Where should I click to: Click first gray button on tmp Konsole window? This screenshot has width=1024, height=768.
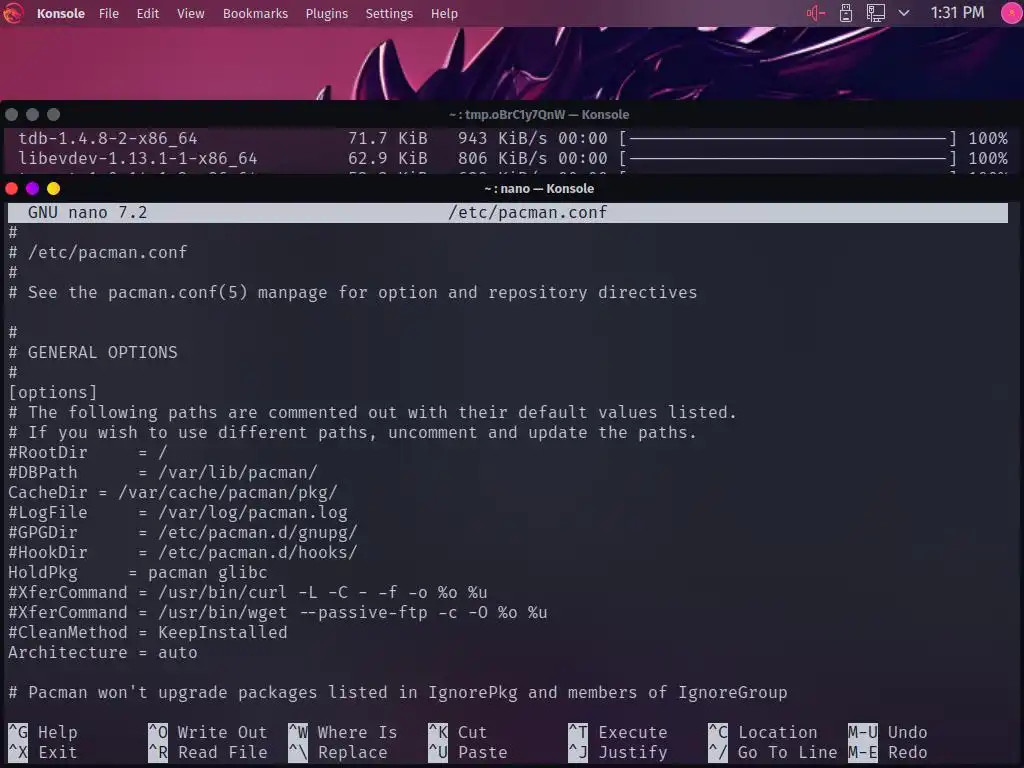point(12,114)
